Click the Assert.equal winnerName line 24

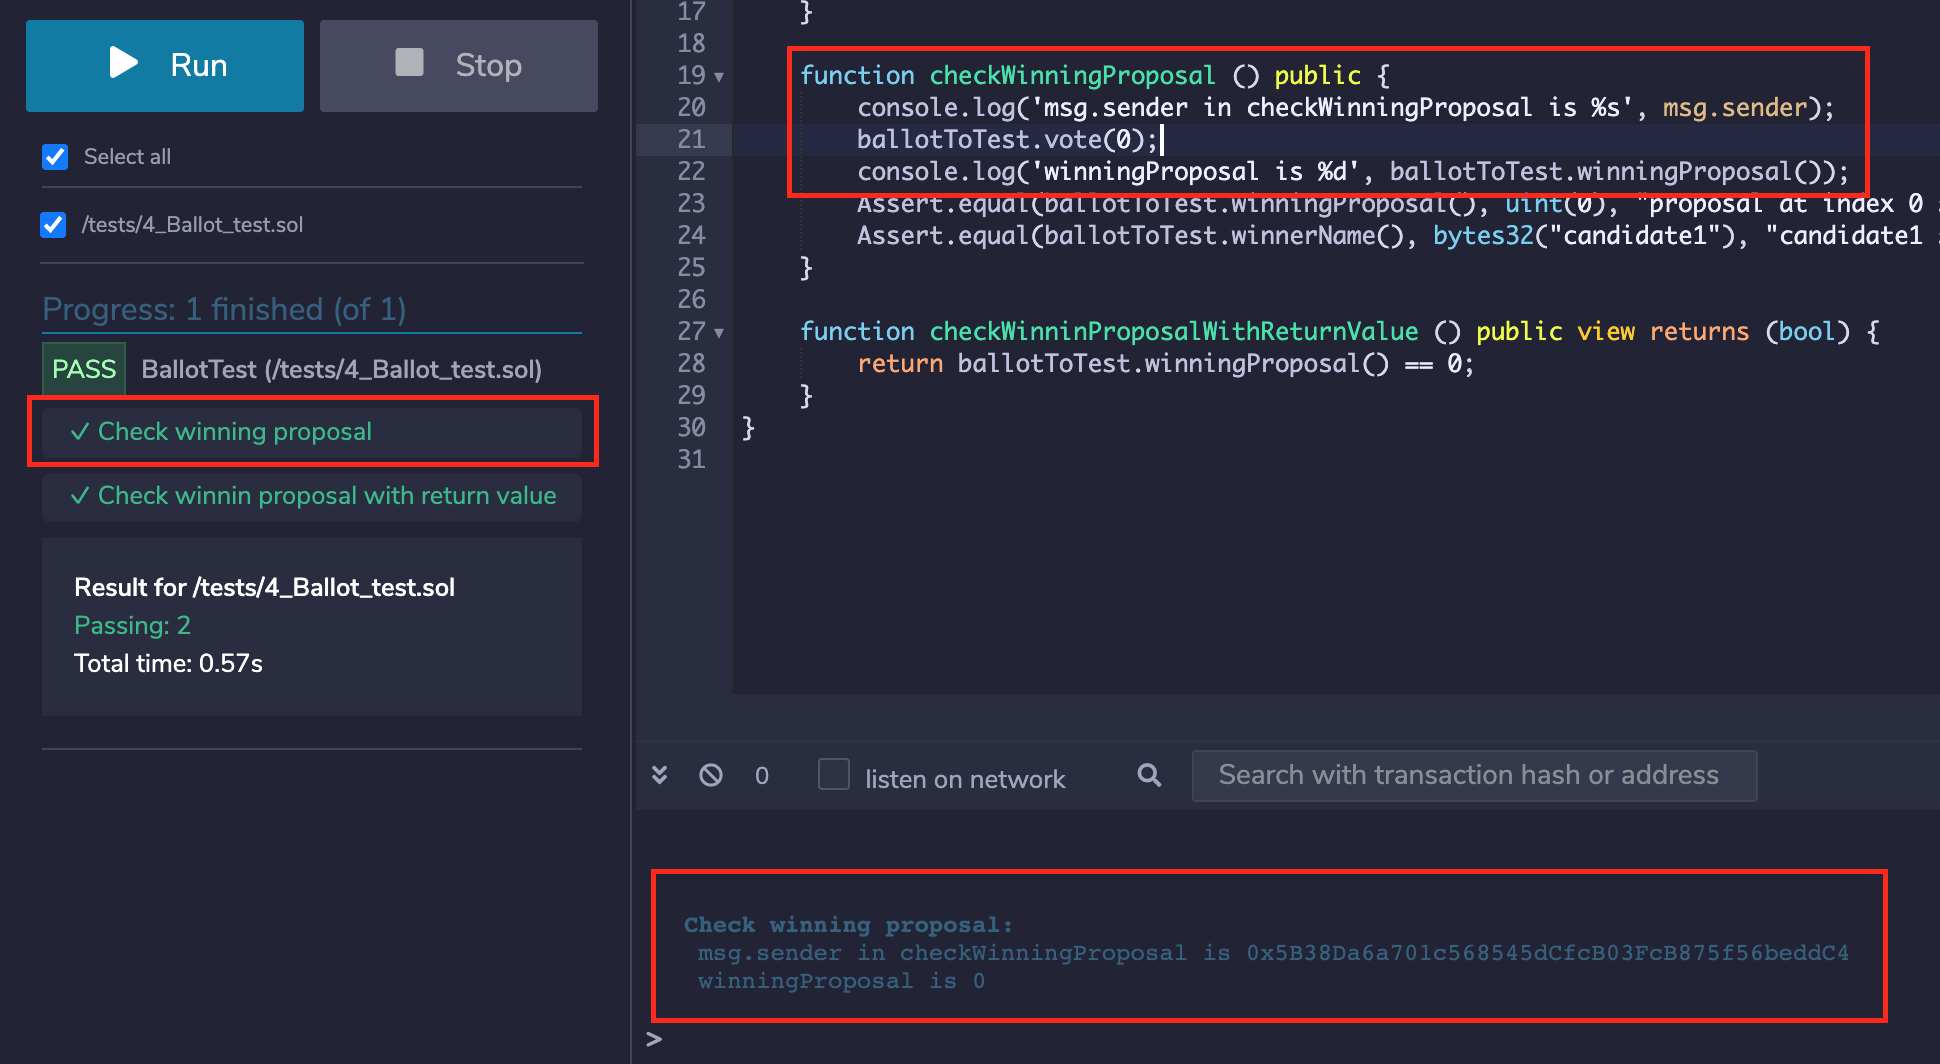(1398, 236)
